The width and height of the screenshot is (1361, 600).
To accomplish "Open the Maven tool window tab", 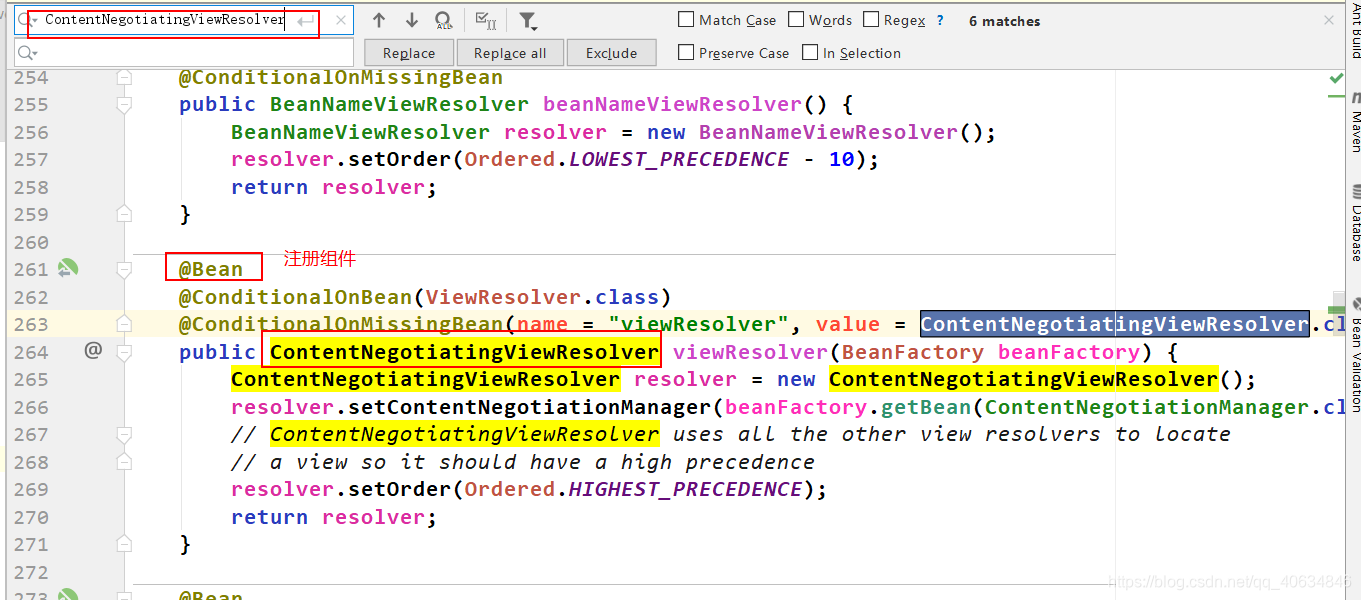I will (1356, 131).
